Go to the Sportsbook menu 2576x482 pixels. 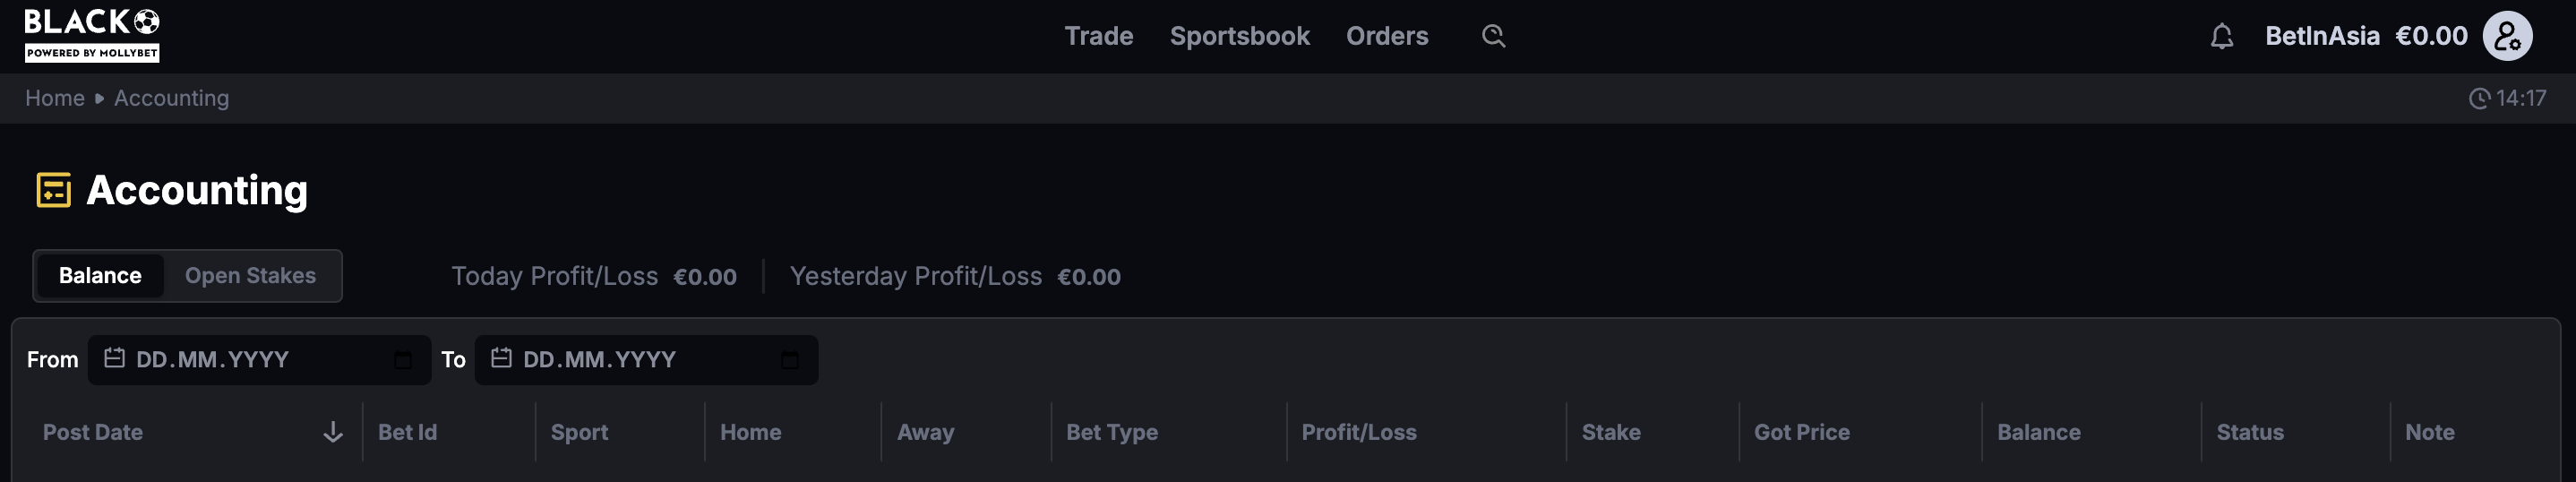tap(1239, 36)
